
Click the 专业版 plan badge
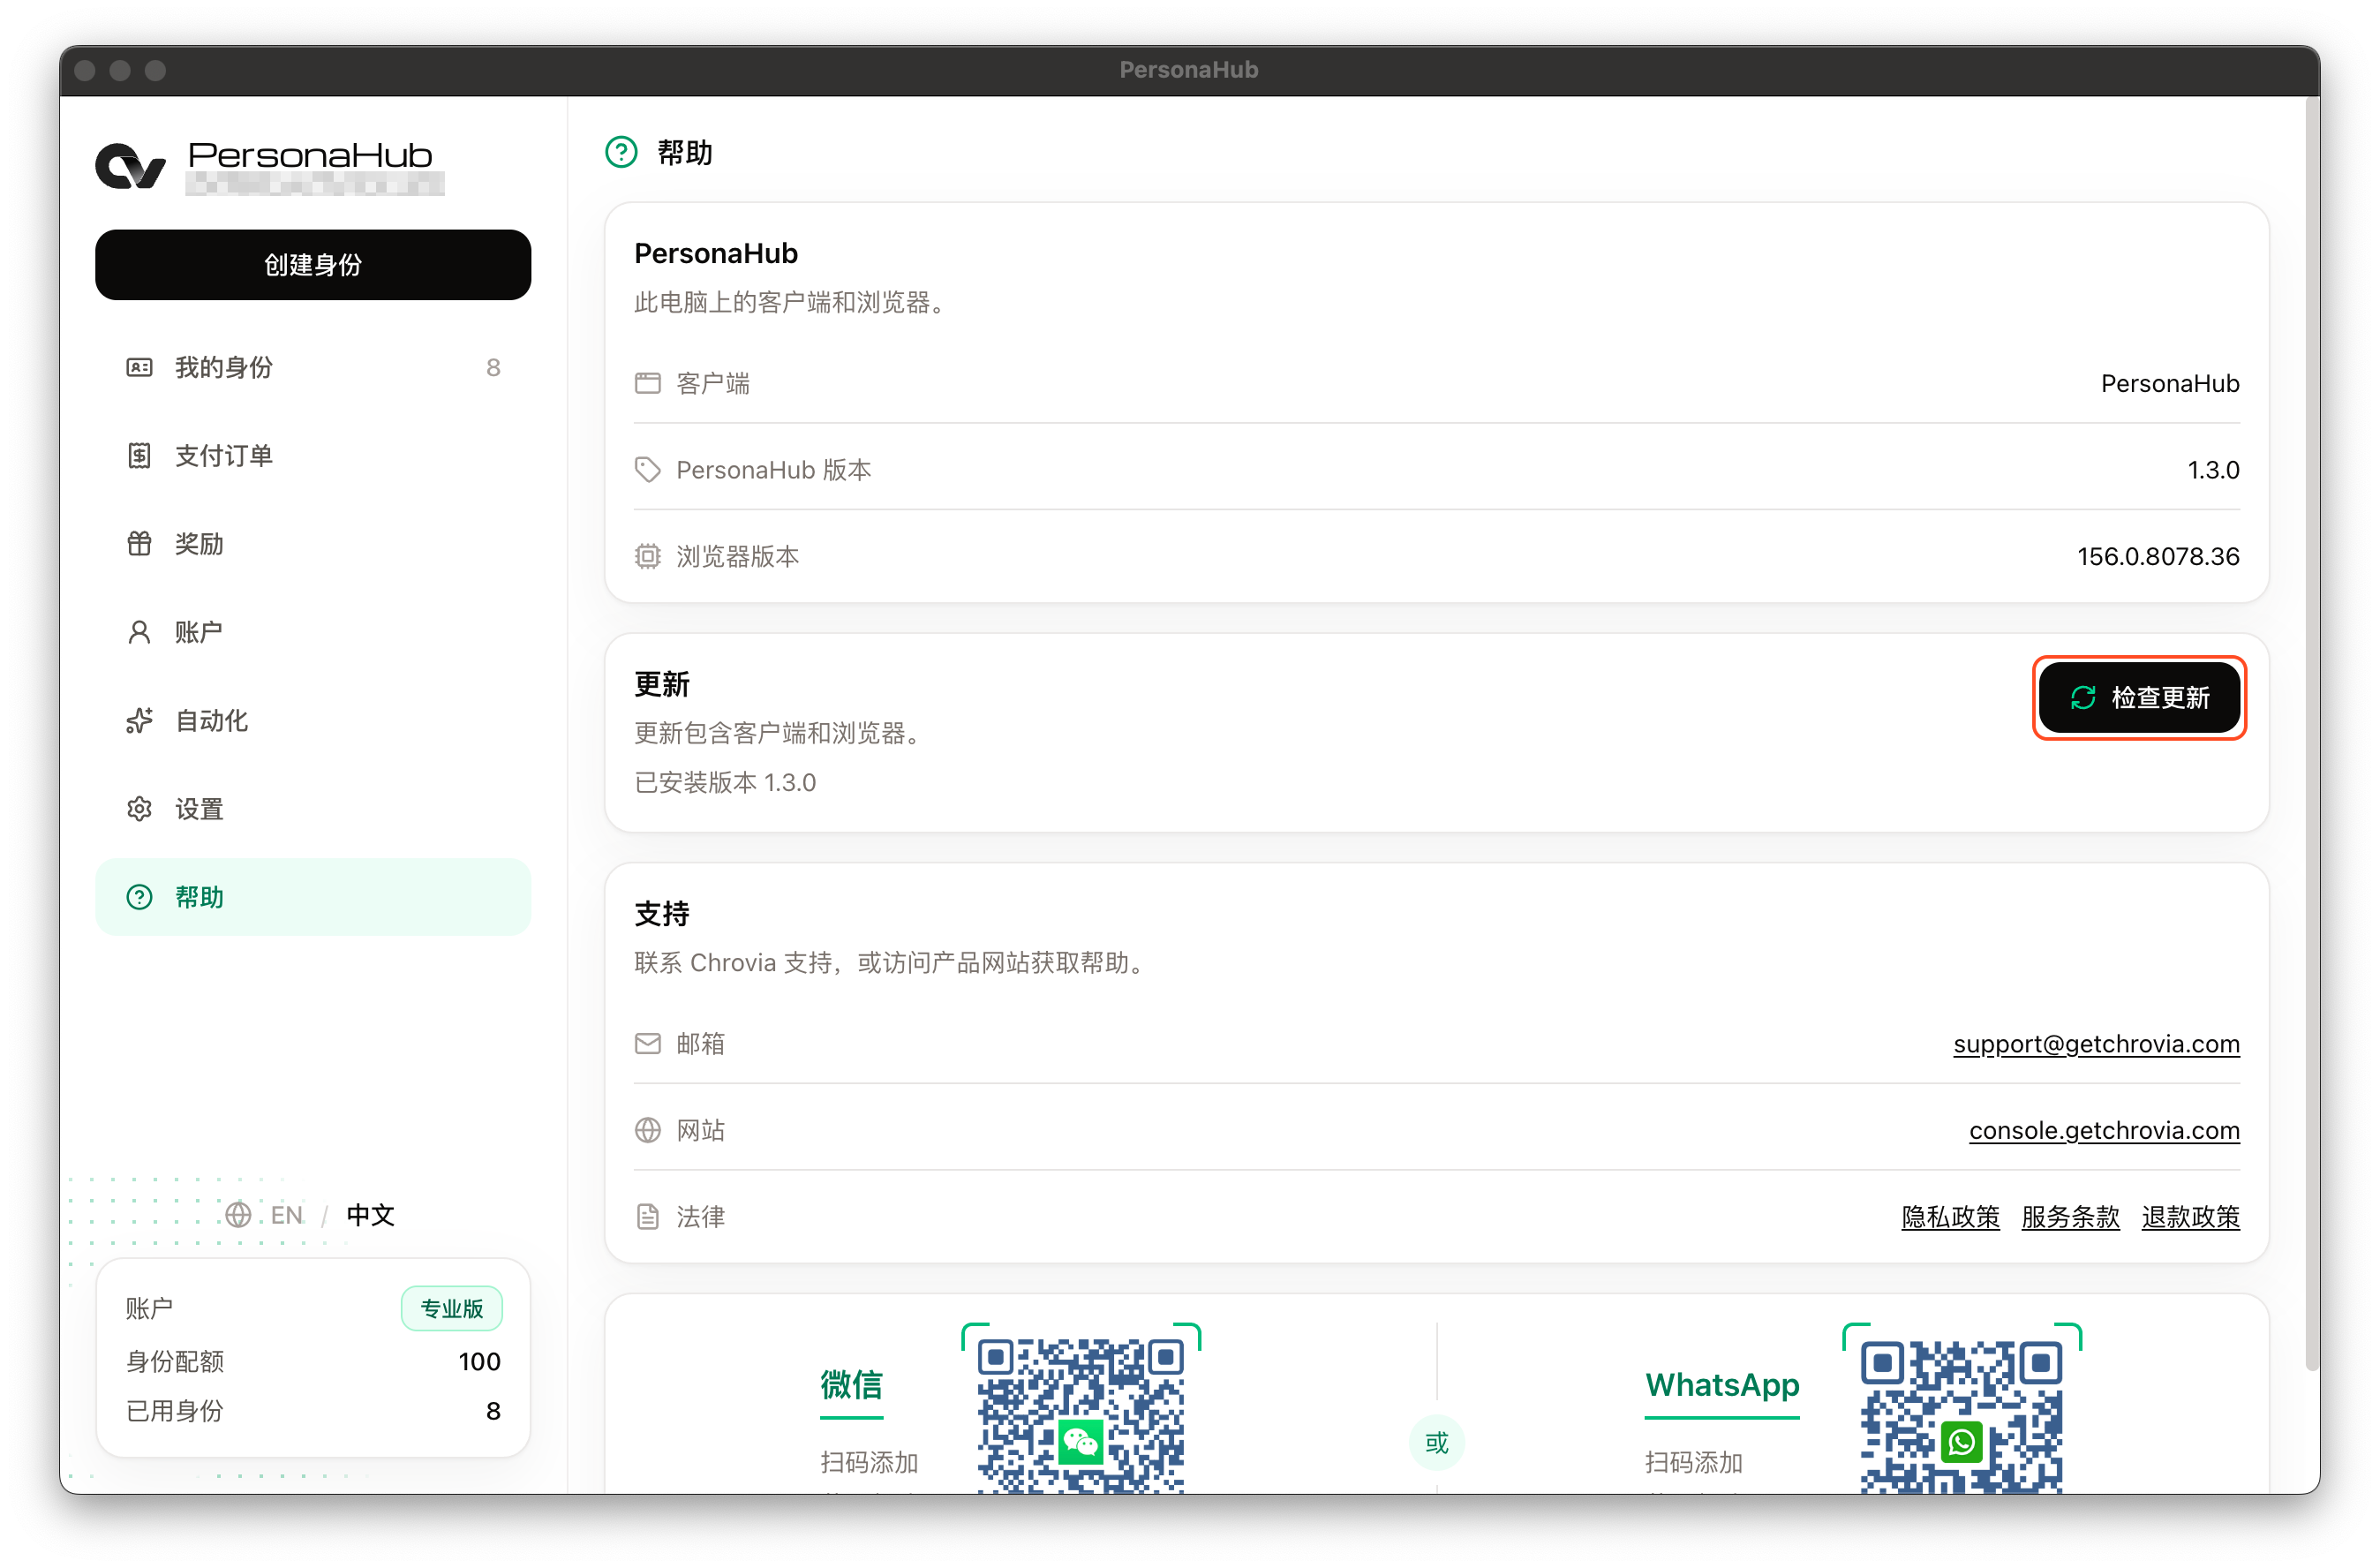click(x=451, y=1308)
